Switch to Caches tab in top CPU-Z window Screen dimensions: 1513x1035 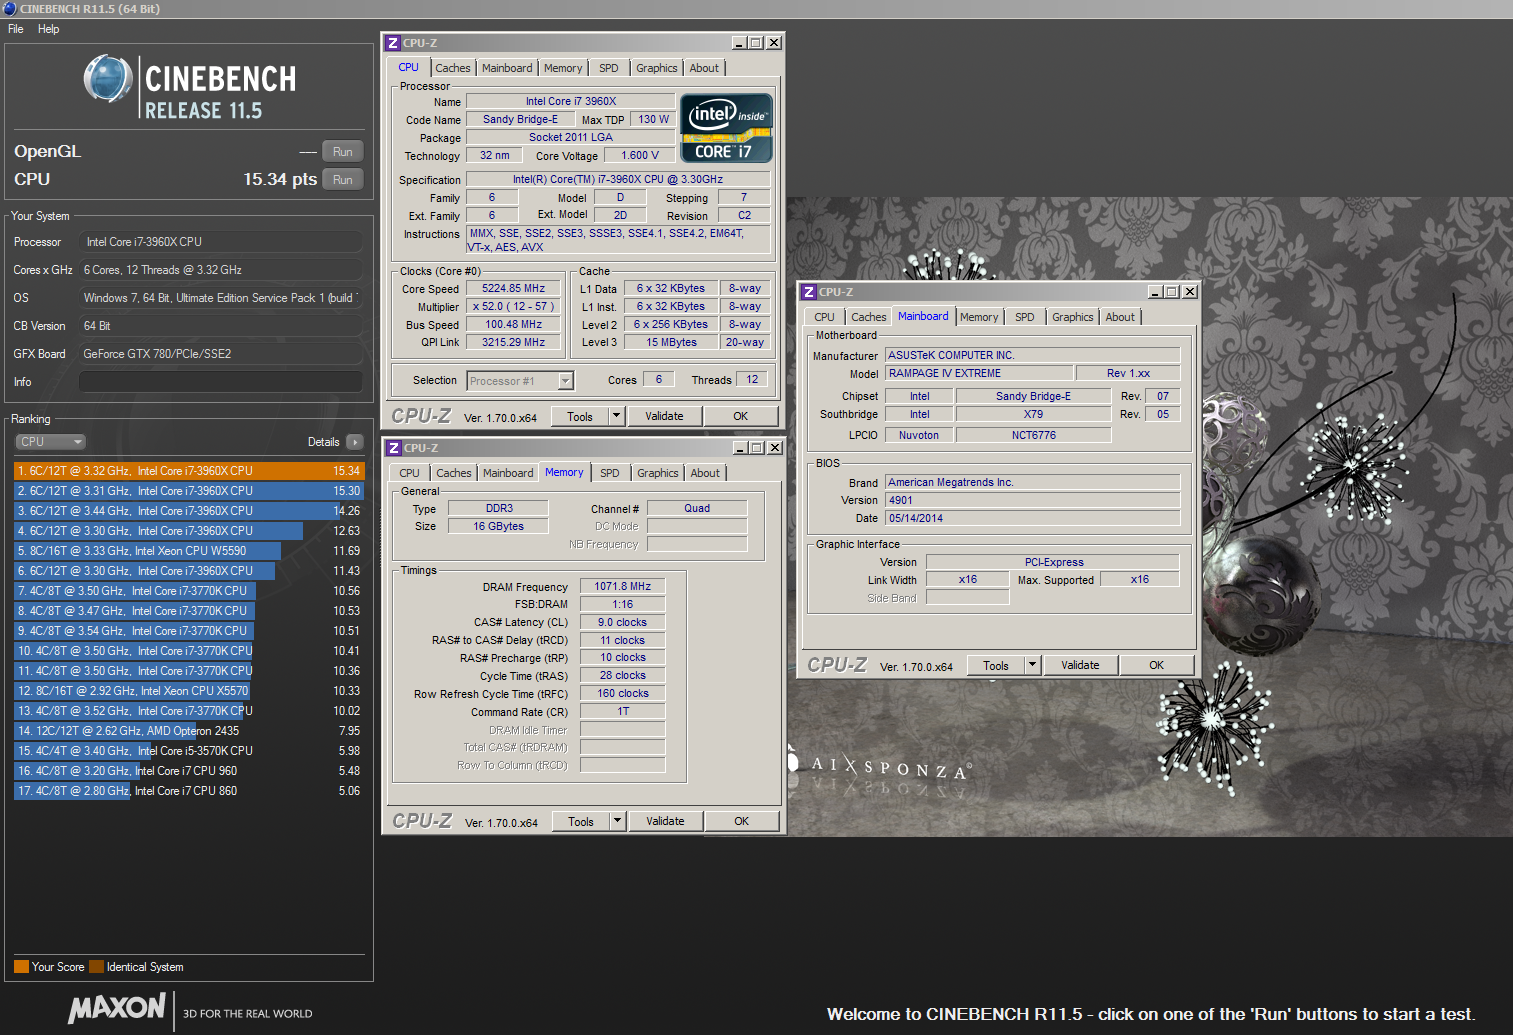tap(452, 68)
